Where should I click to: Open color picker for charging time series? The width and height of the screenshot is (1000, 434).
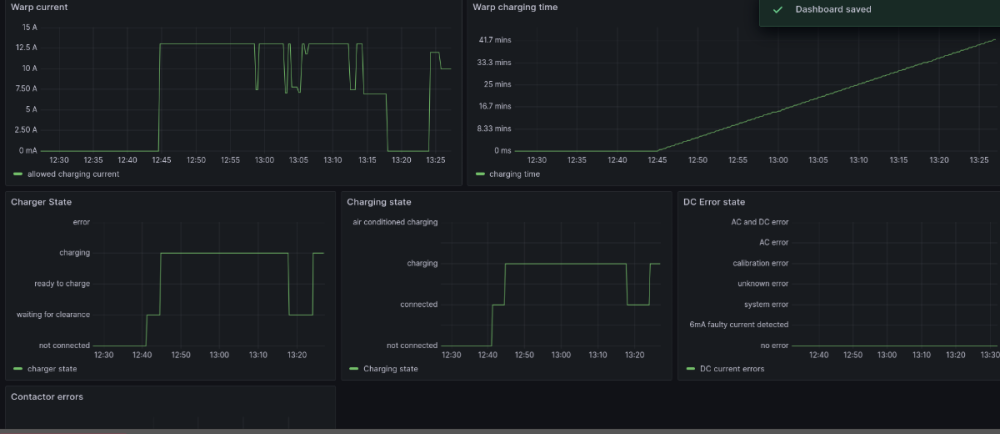click(480, 174)
